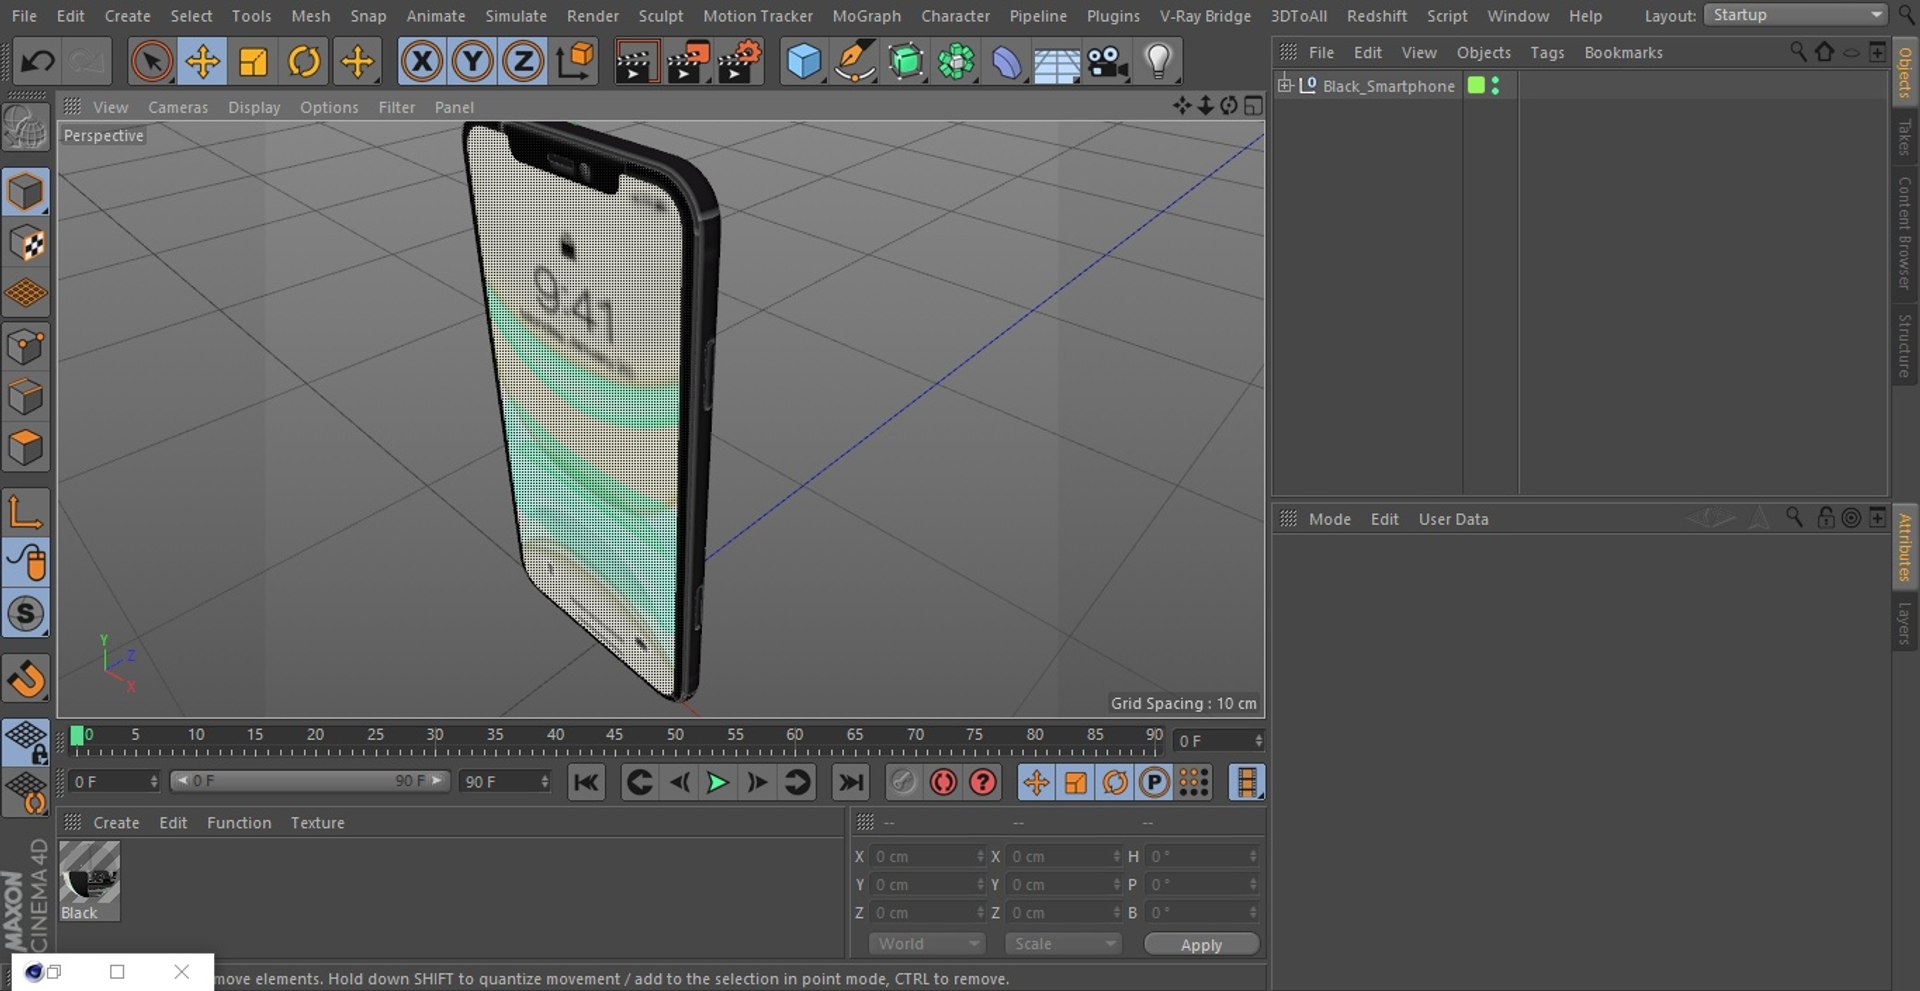Add a Cube primitive object
Image resolution: width=1920 pixels, height=991 pixels.
803,62
